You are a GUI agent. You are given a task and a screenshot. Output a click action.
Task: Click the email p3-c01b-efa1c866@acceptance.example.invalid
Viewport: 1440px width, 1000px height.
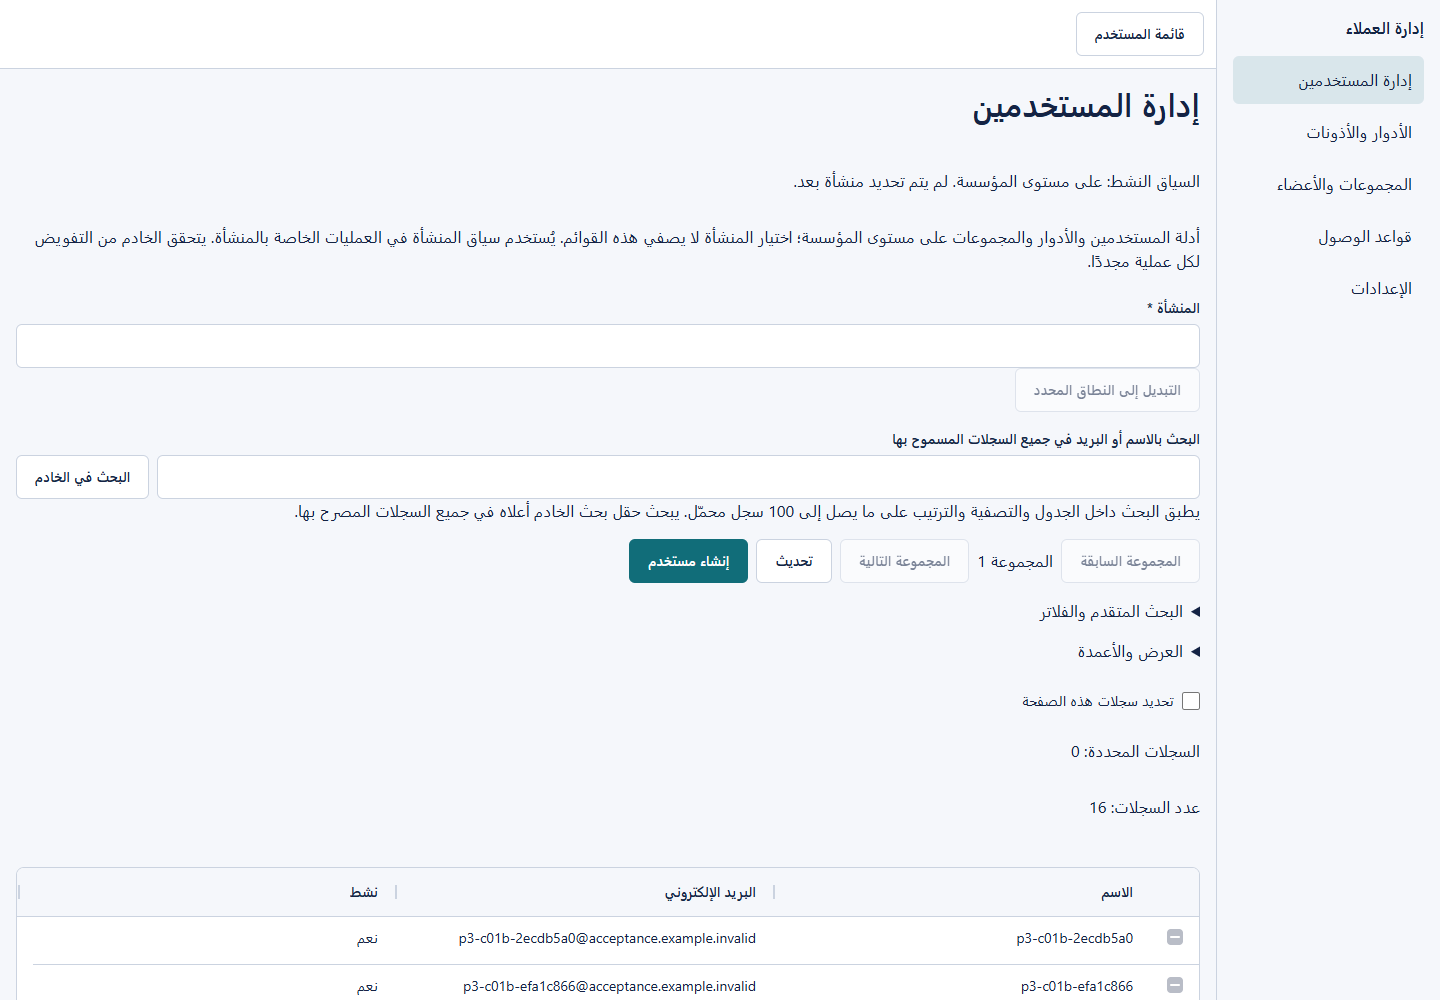[609, 986]
